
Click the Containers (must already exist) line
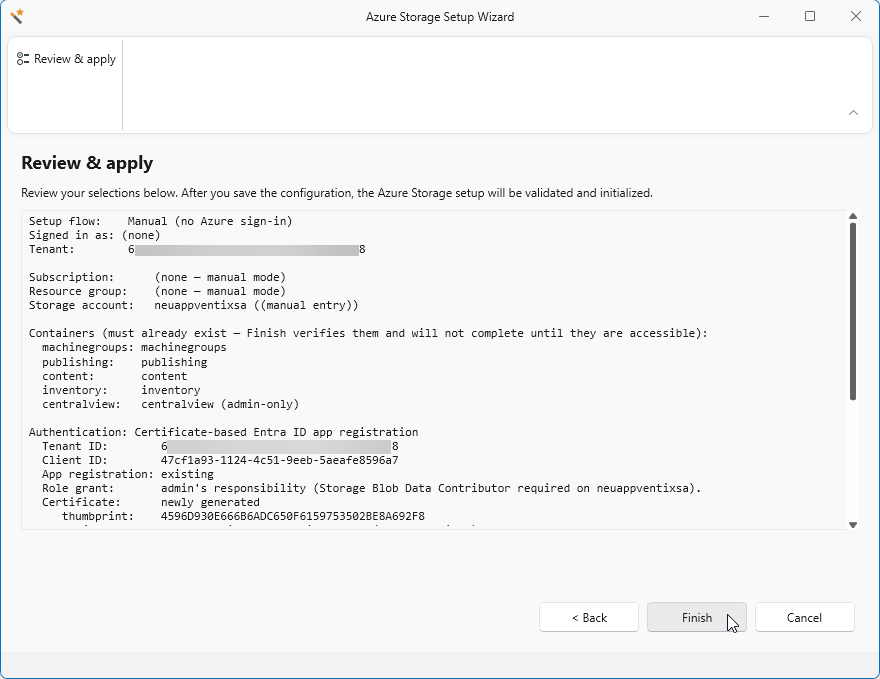(368, 333)
